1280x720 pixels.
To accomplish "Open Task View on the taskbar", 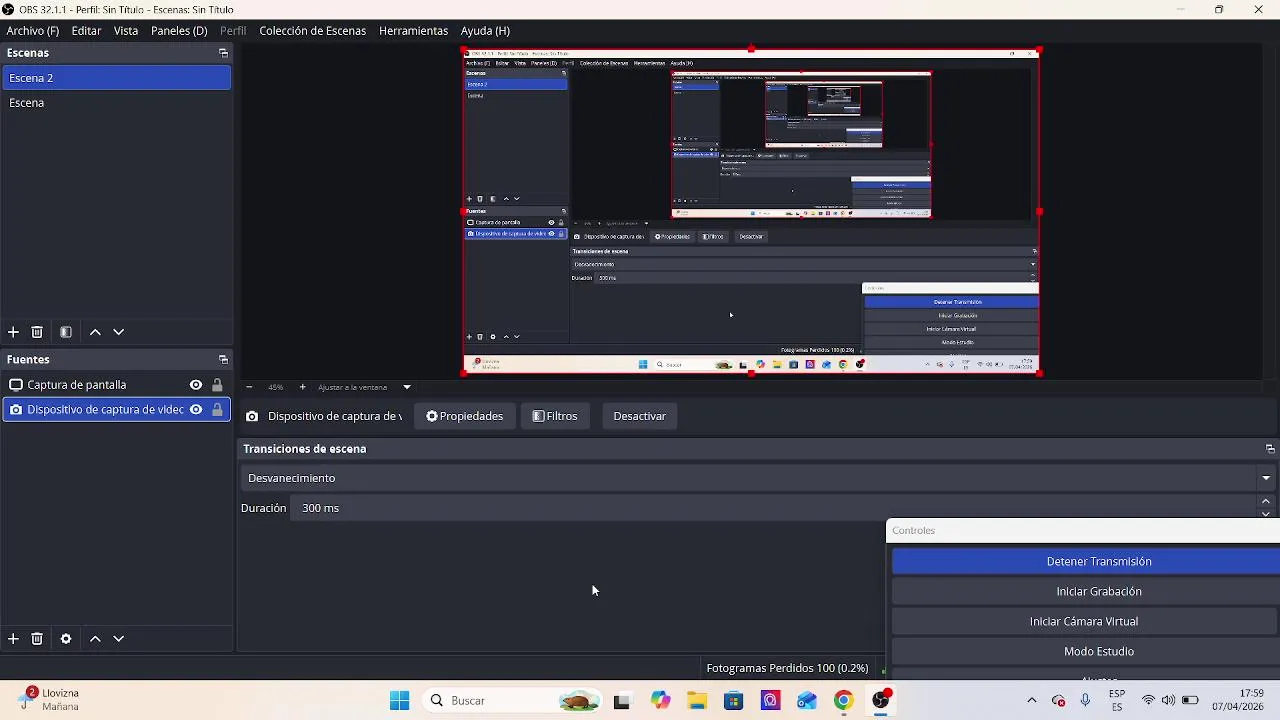I will pos(622,701).
